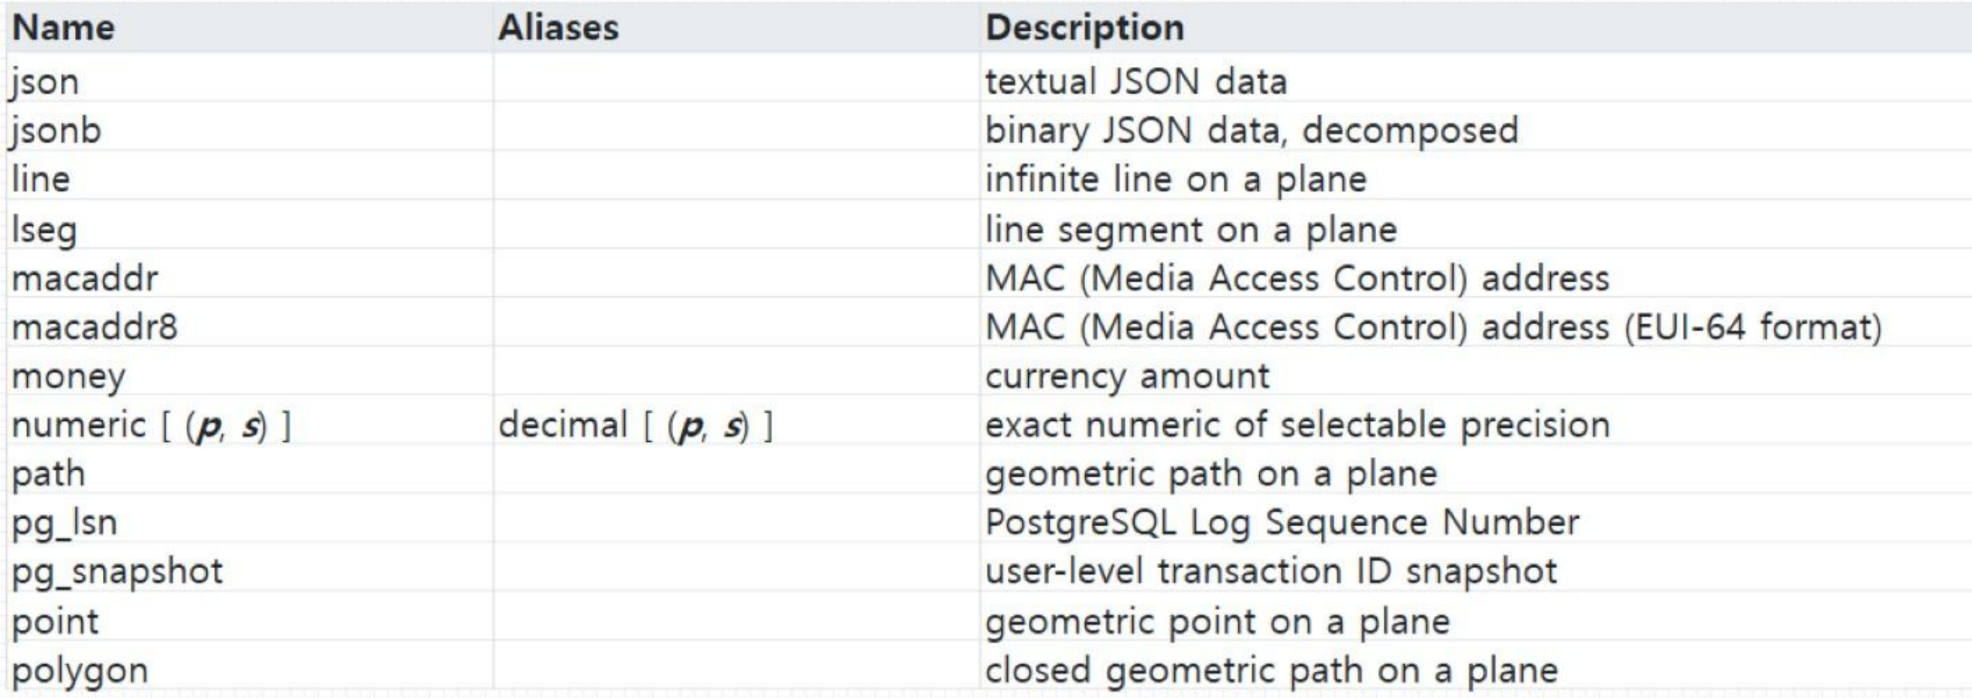Click the point type name

(x=55, y=621)
